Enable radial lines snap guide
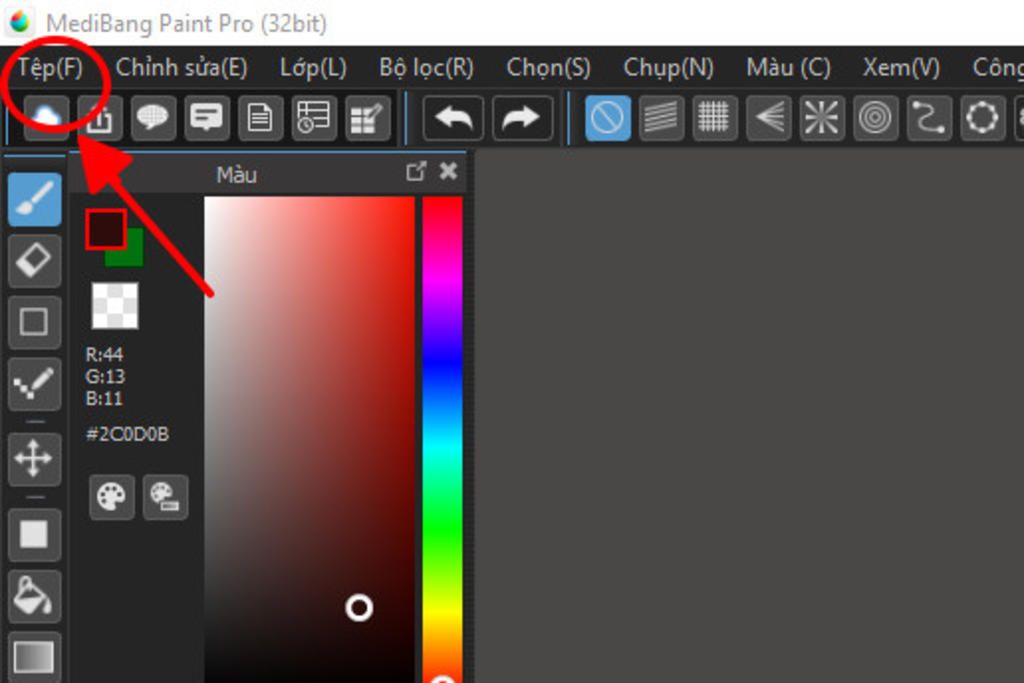 coord(822,118)
